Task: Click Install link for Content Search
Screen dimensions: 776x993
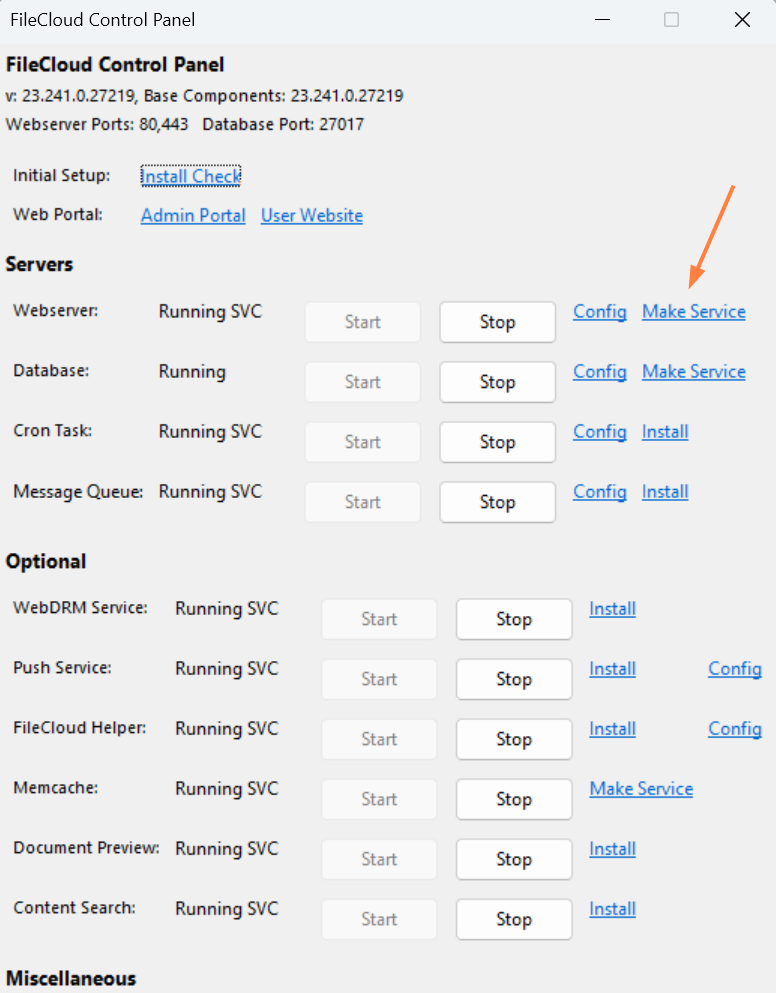Action: click(612, 908)
